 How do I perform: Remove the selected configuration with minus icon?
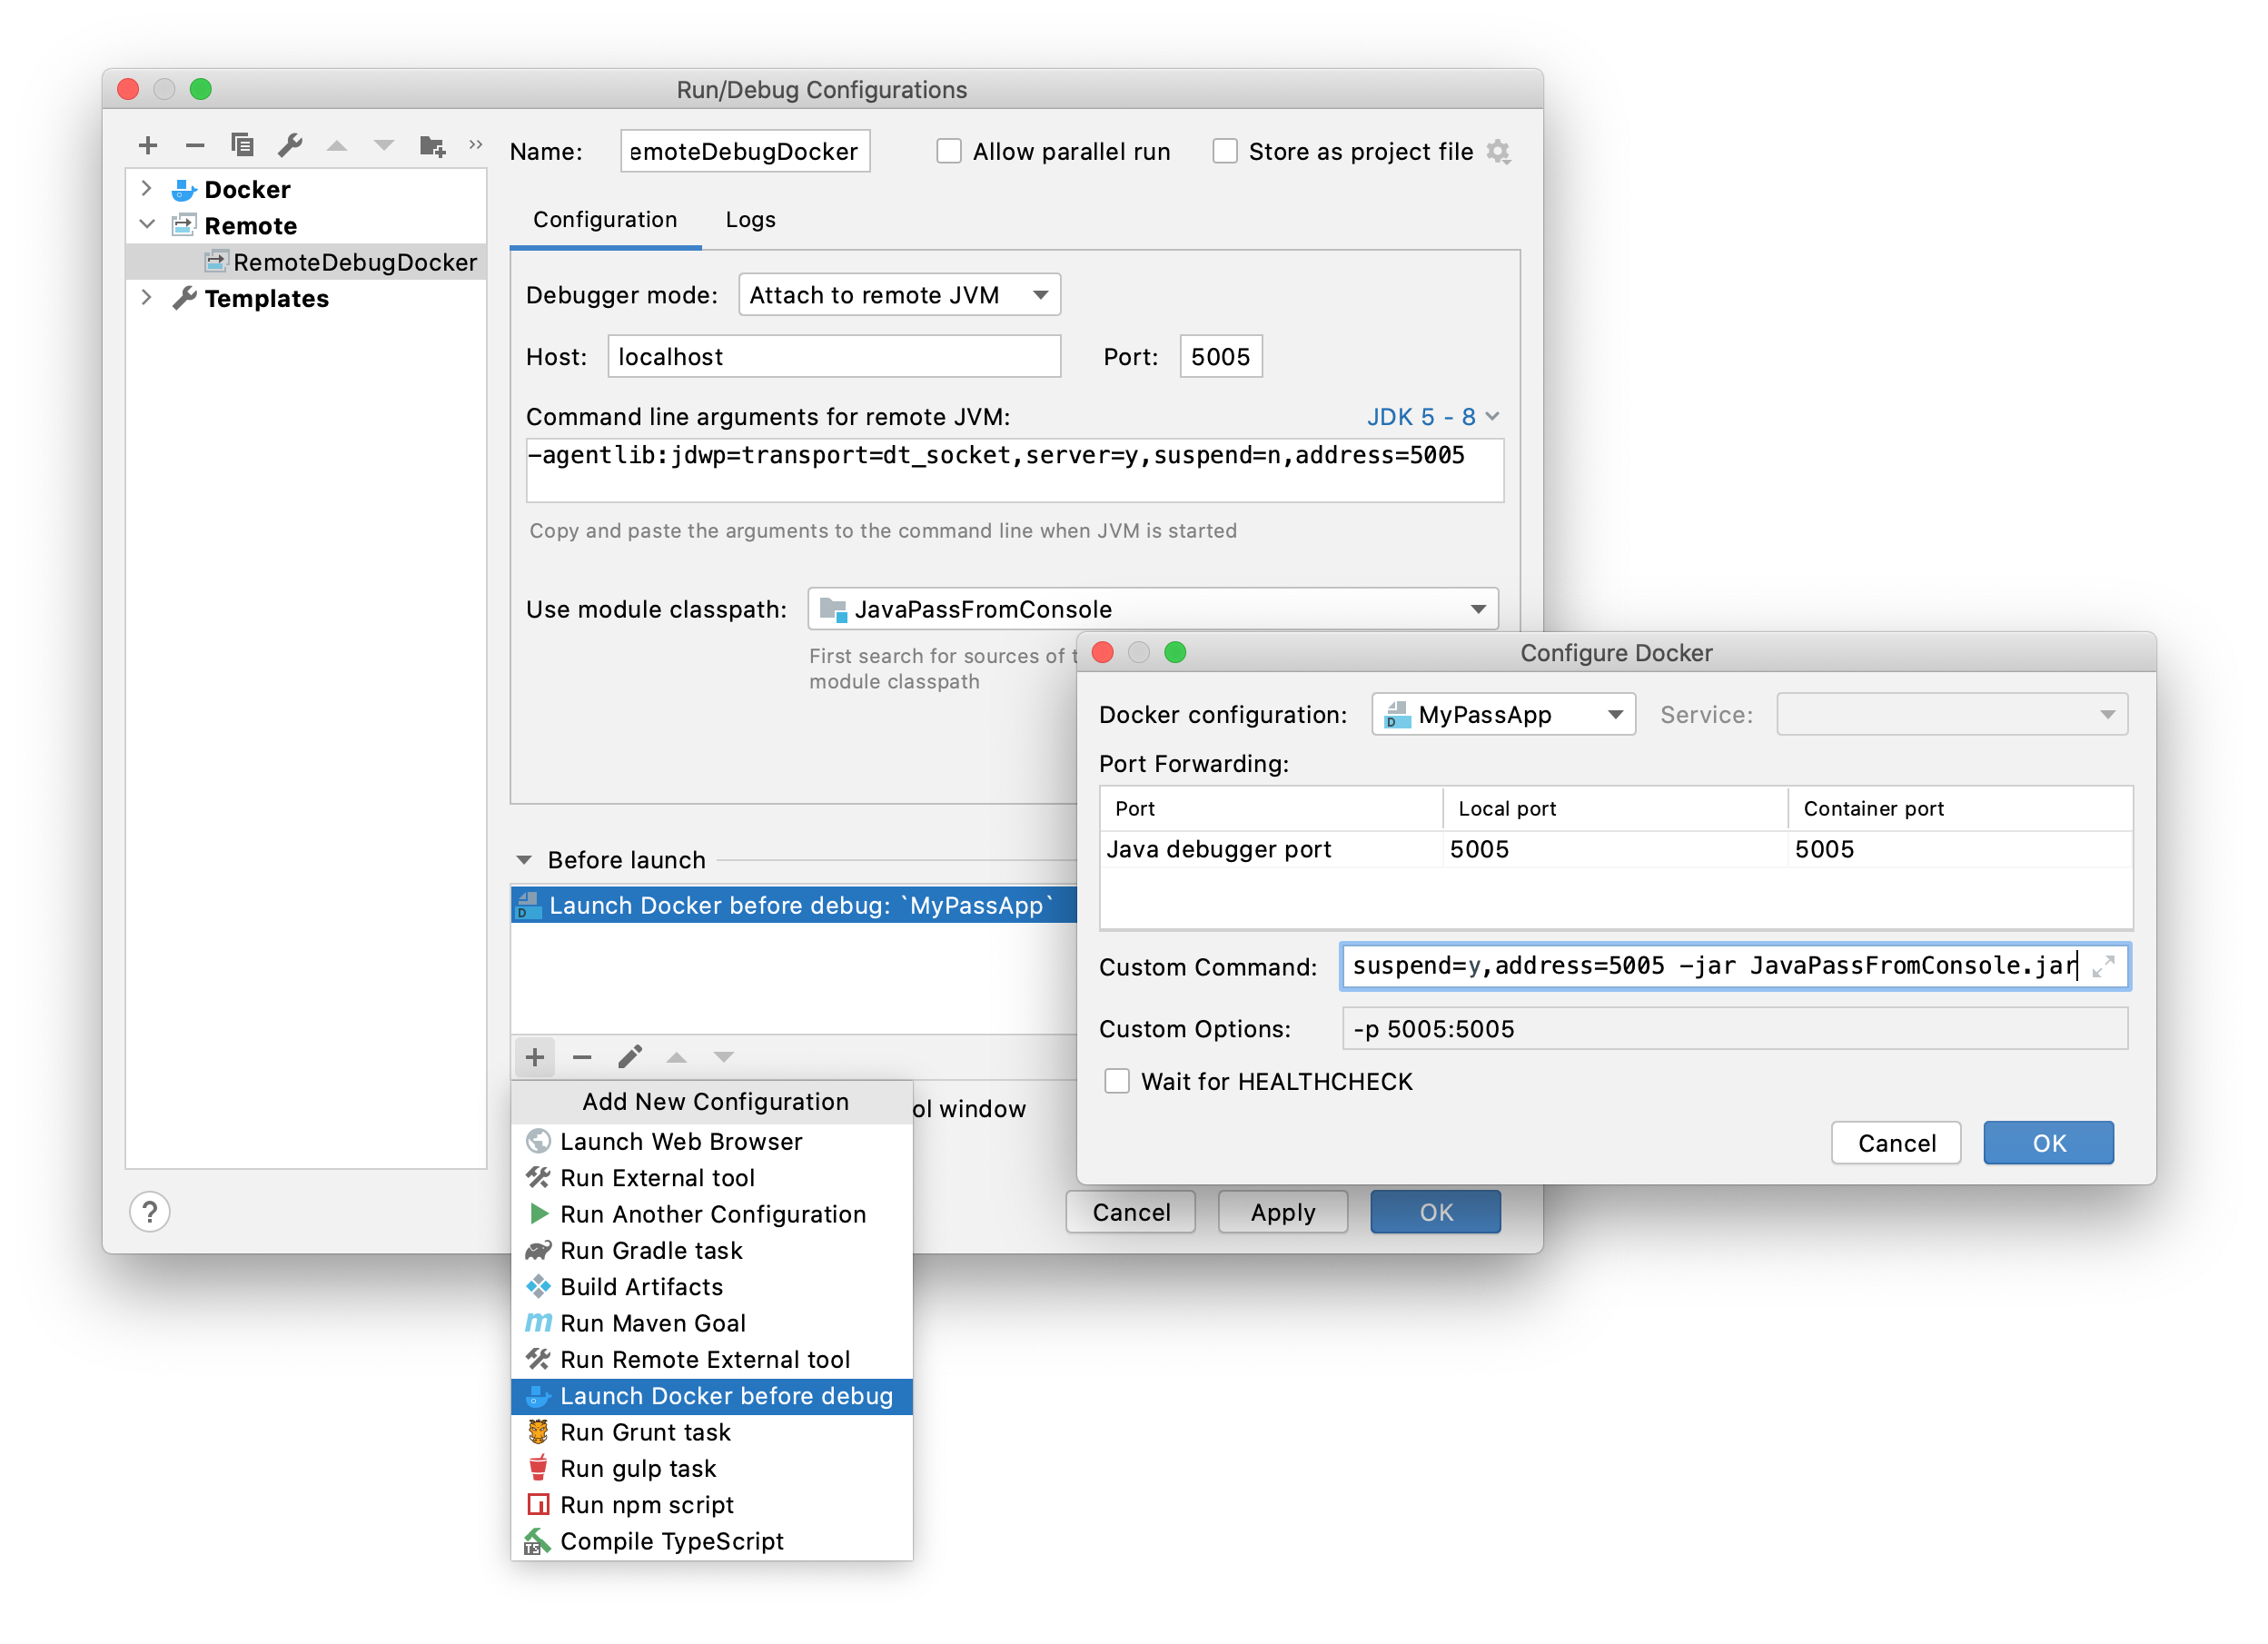tap(195, 145)
